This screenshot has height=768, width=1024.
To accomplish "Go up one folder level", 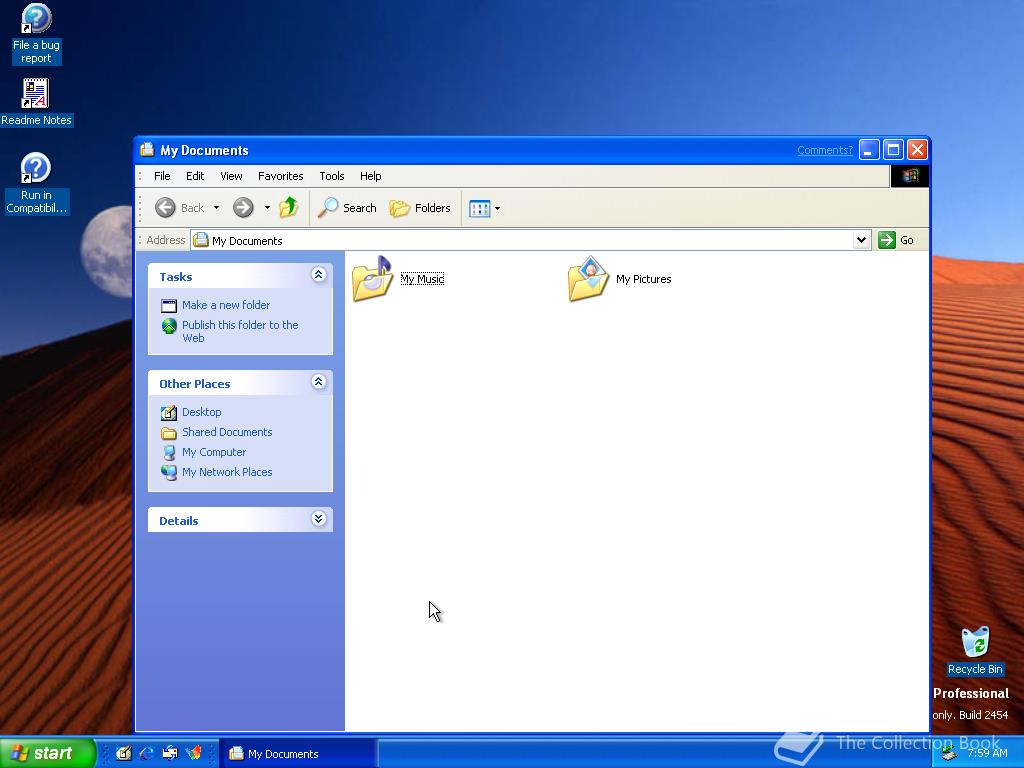I will tap(289, 208).
